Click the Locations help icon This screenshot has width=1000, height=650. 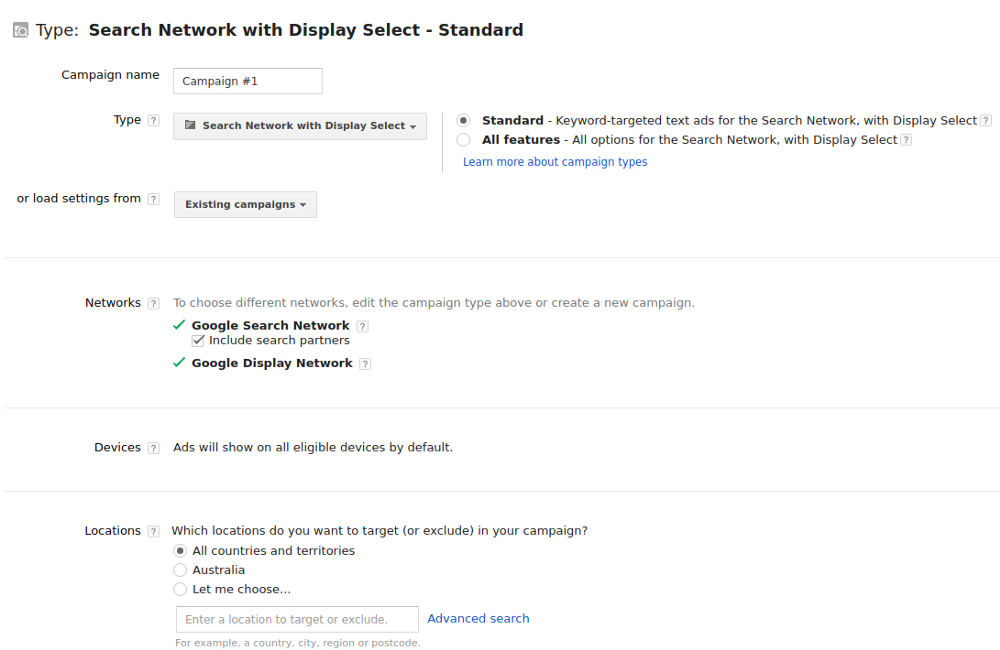tap(153, 531)
